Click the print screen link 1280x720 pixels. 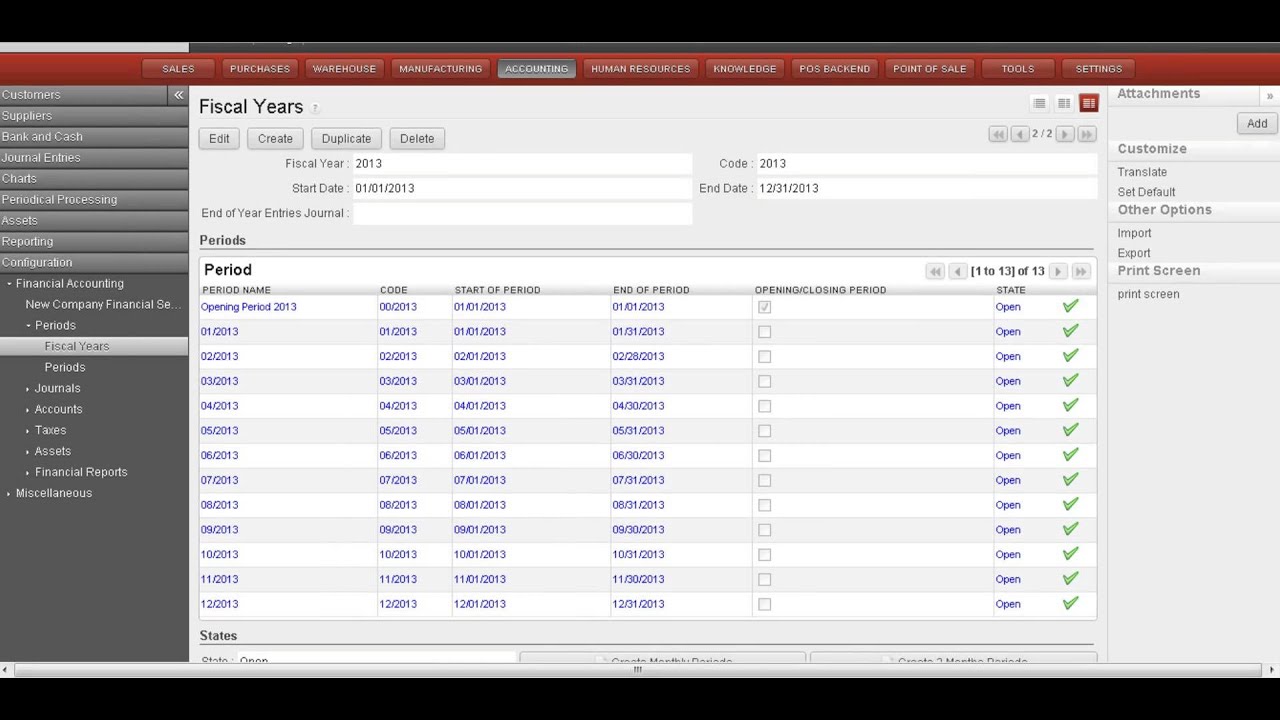(1148, 294)
